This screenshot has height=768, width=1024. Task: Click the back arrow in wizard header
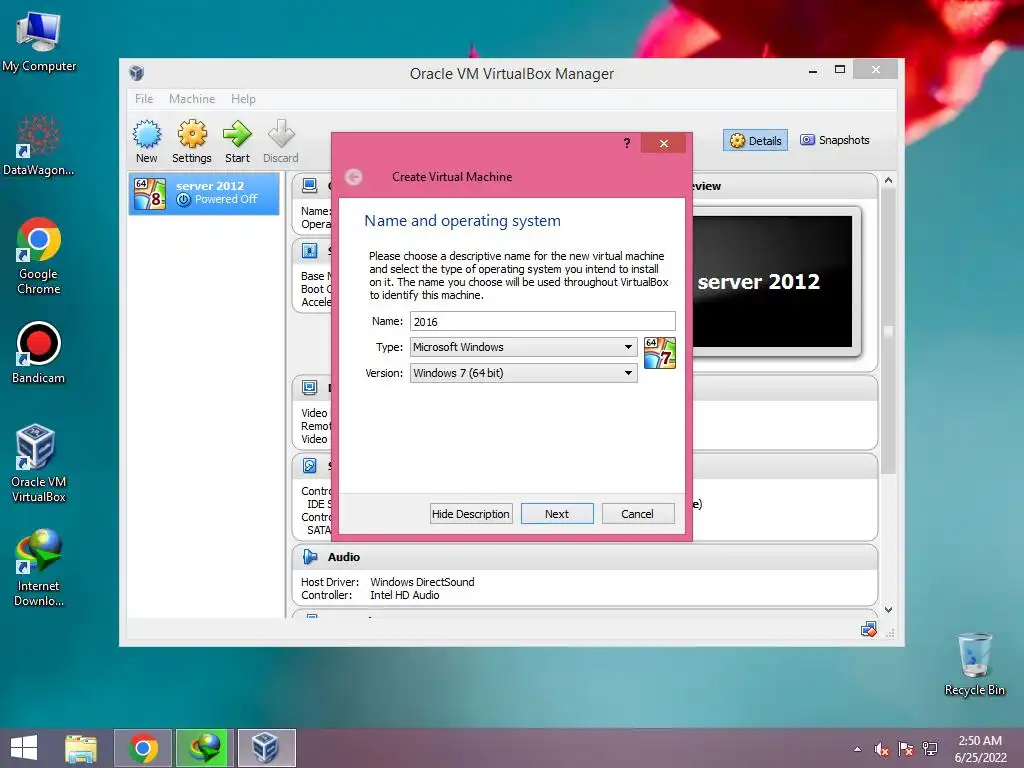353,177
